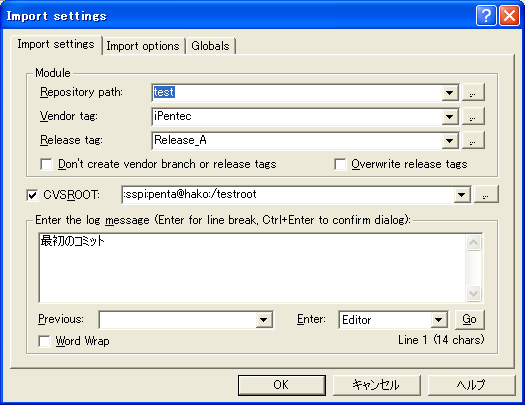Open the Release tag dropdown arrow
This screenshot has height=405, width=525.
tap(450, 141)
